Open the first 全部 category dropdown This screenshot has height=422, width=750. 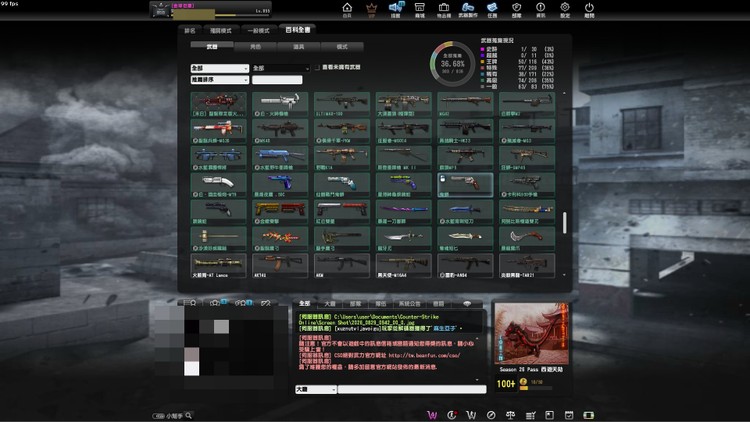pos(220,68)
